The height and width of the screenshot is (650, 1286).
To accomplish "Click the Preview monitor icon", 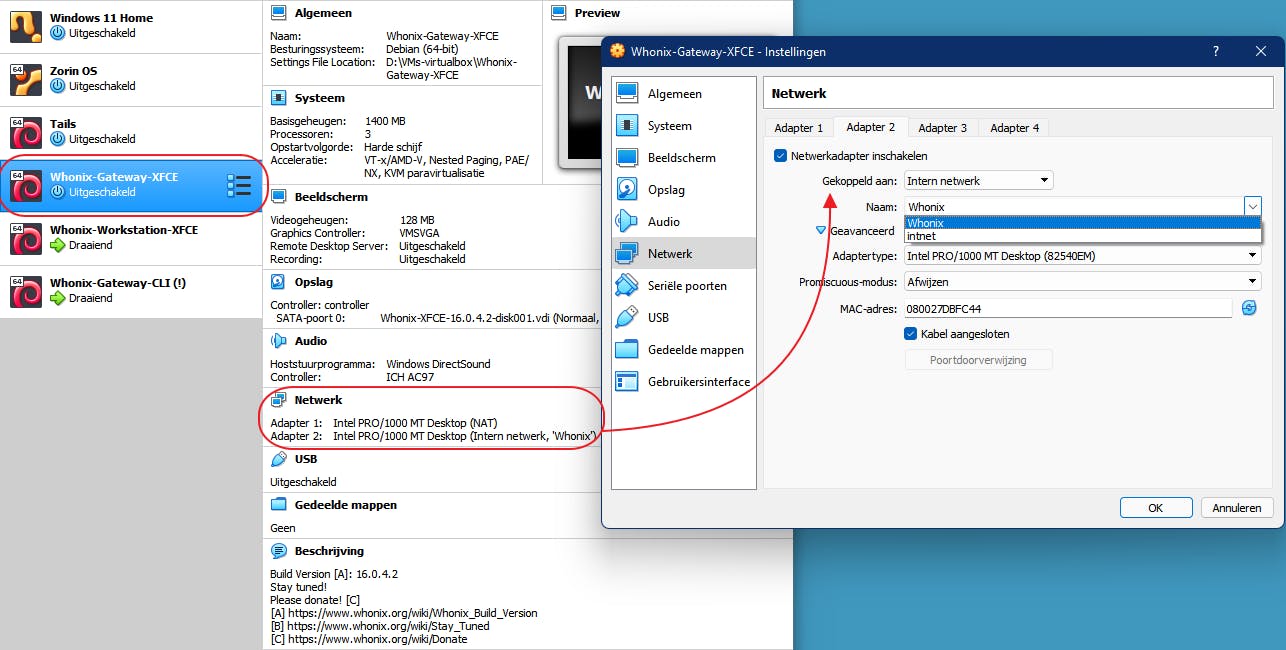I will point(559,14).
